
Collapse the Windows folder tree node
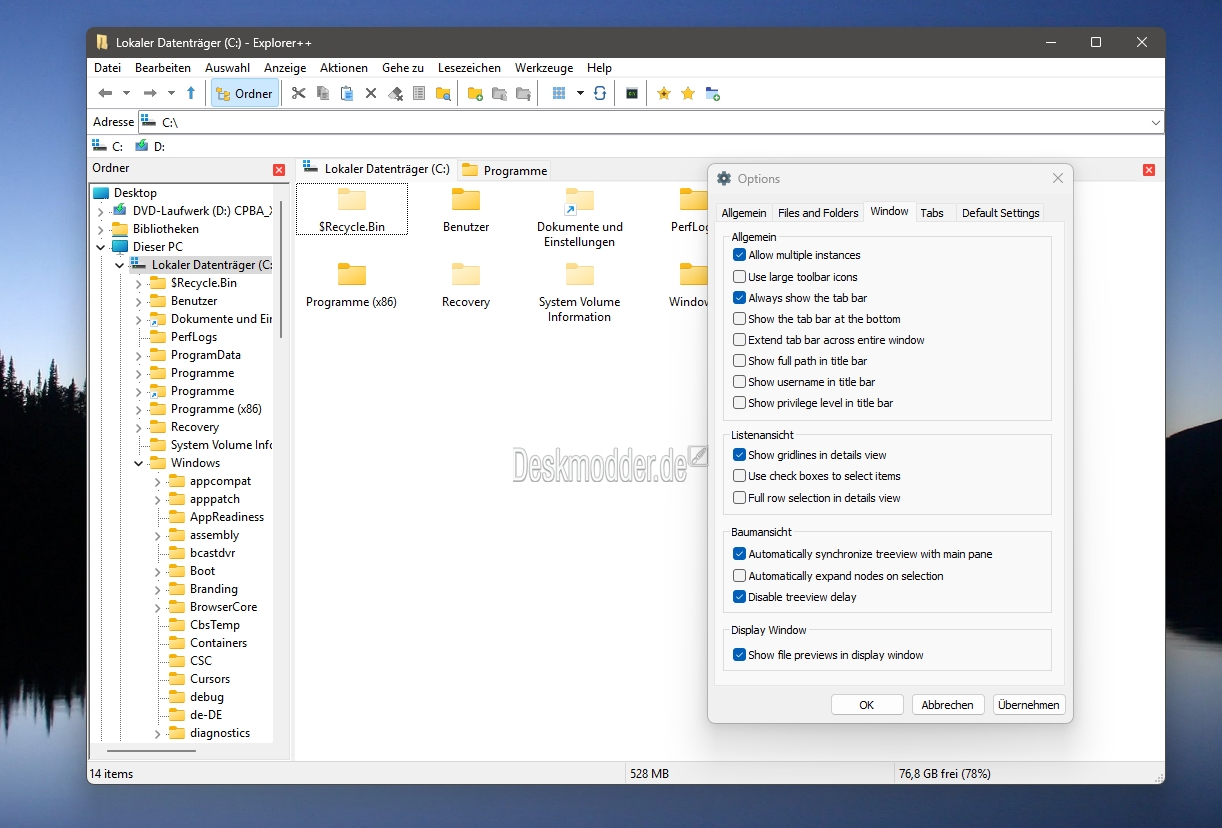click(138, 463)
